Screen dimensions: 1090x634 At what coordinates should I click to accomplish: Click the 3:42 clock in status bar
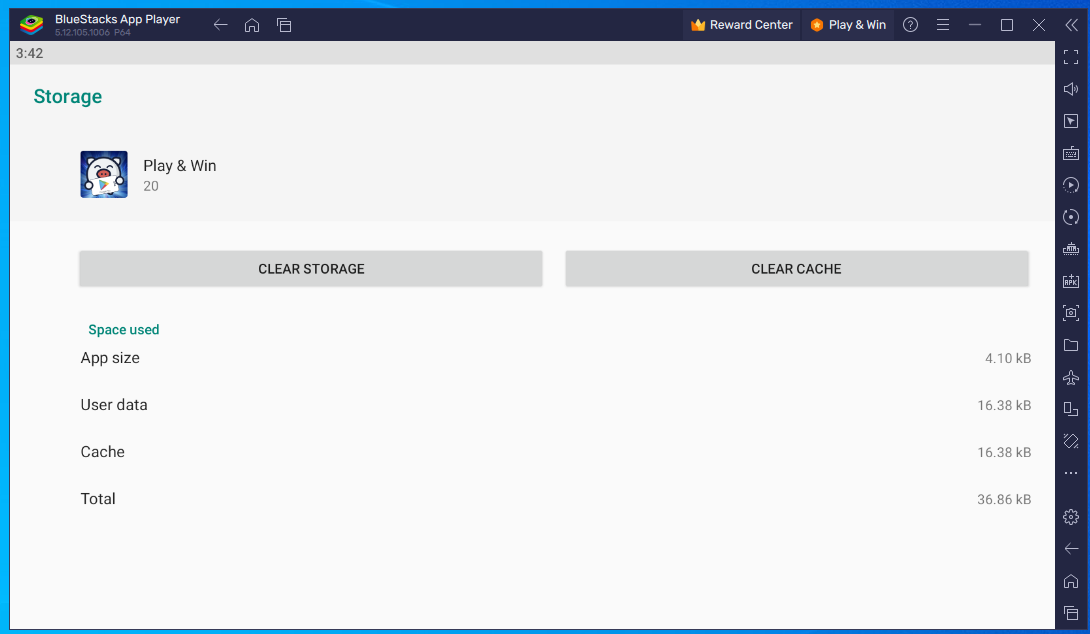(x=29, y=54)
